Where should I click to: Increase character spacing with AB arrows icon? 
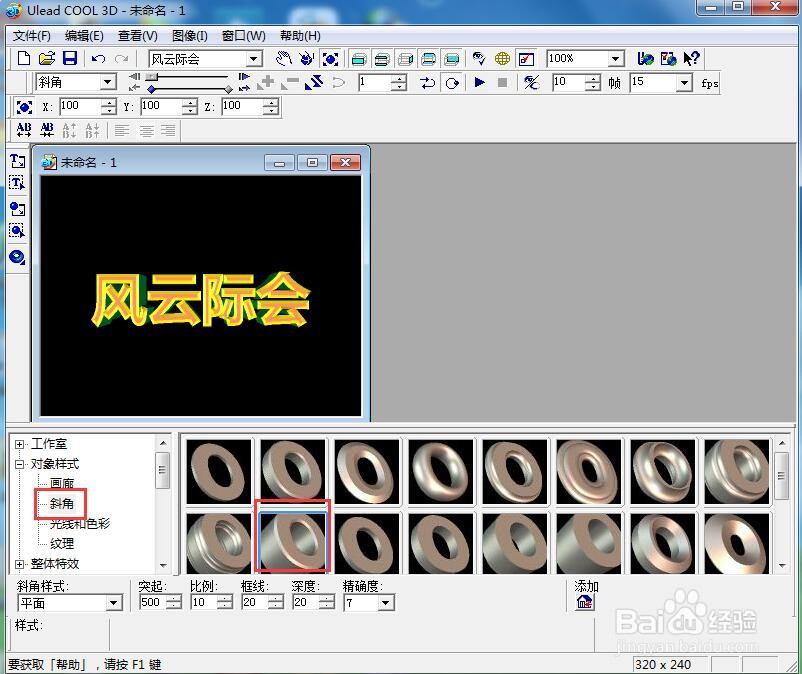pyautogui.click(x=24, y=130)
